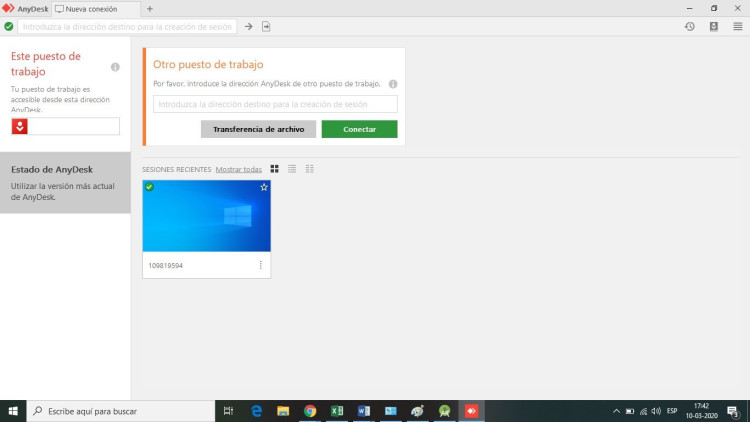Open the session history clock icon
This screenshot has width=750, height=422.
[x=689, y=27]
